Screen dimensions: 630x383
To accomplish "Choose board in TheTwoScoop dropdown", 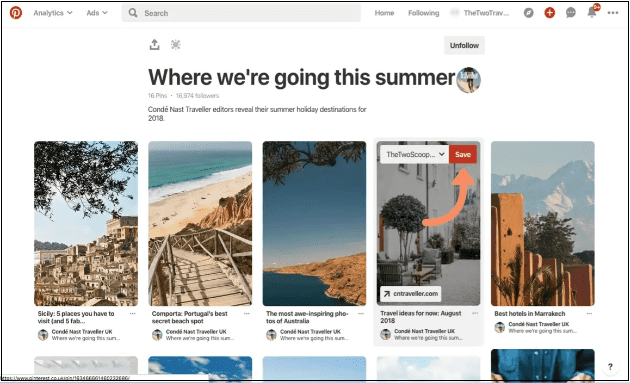I will point(414,154).
